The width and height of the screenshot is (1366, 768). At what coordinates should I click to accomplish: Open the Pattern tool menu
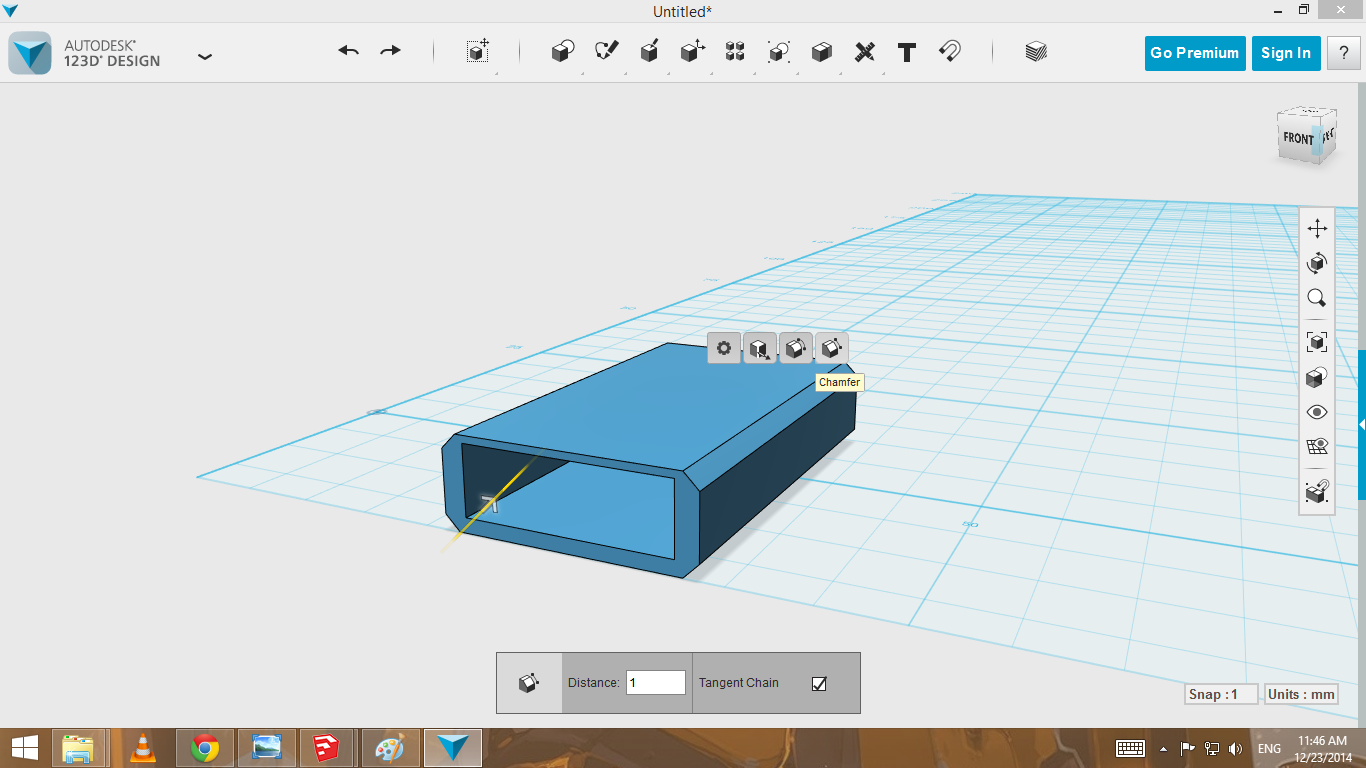(x=735, y=52)
